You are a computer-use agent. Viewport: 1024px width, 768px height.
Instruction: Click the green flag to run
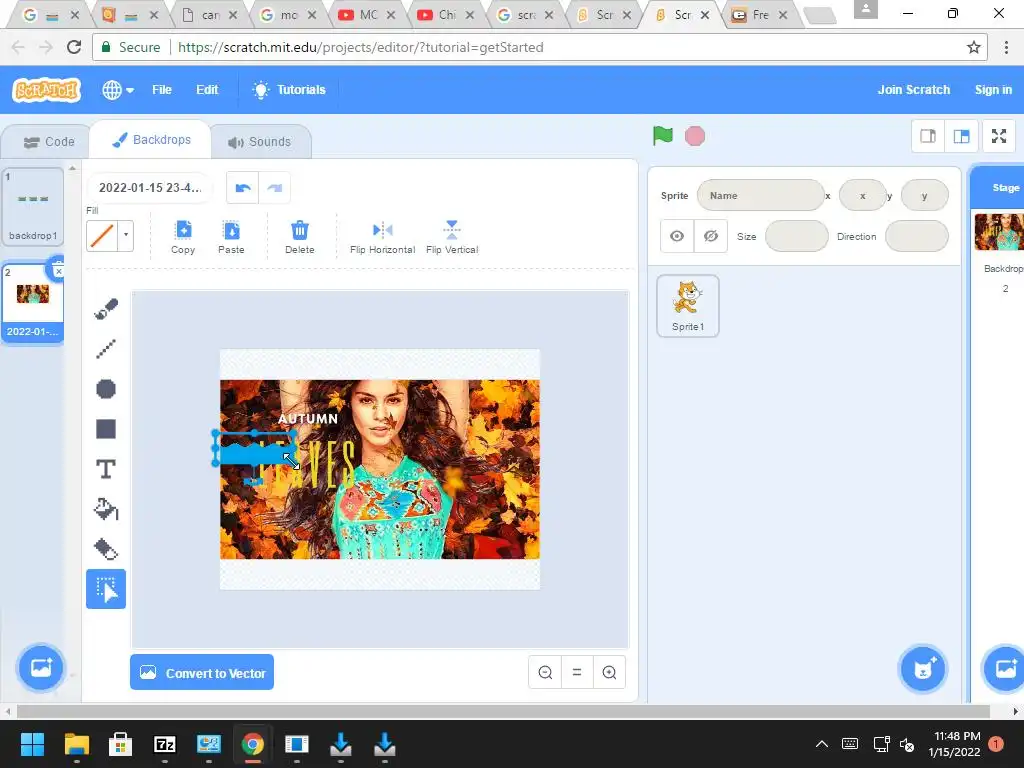click(663, 136)
